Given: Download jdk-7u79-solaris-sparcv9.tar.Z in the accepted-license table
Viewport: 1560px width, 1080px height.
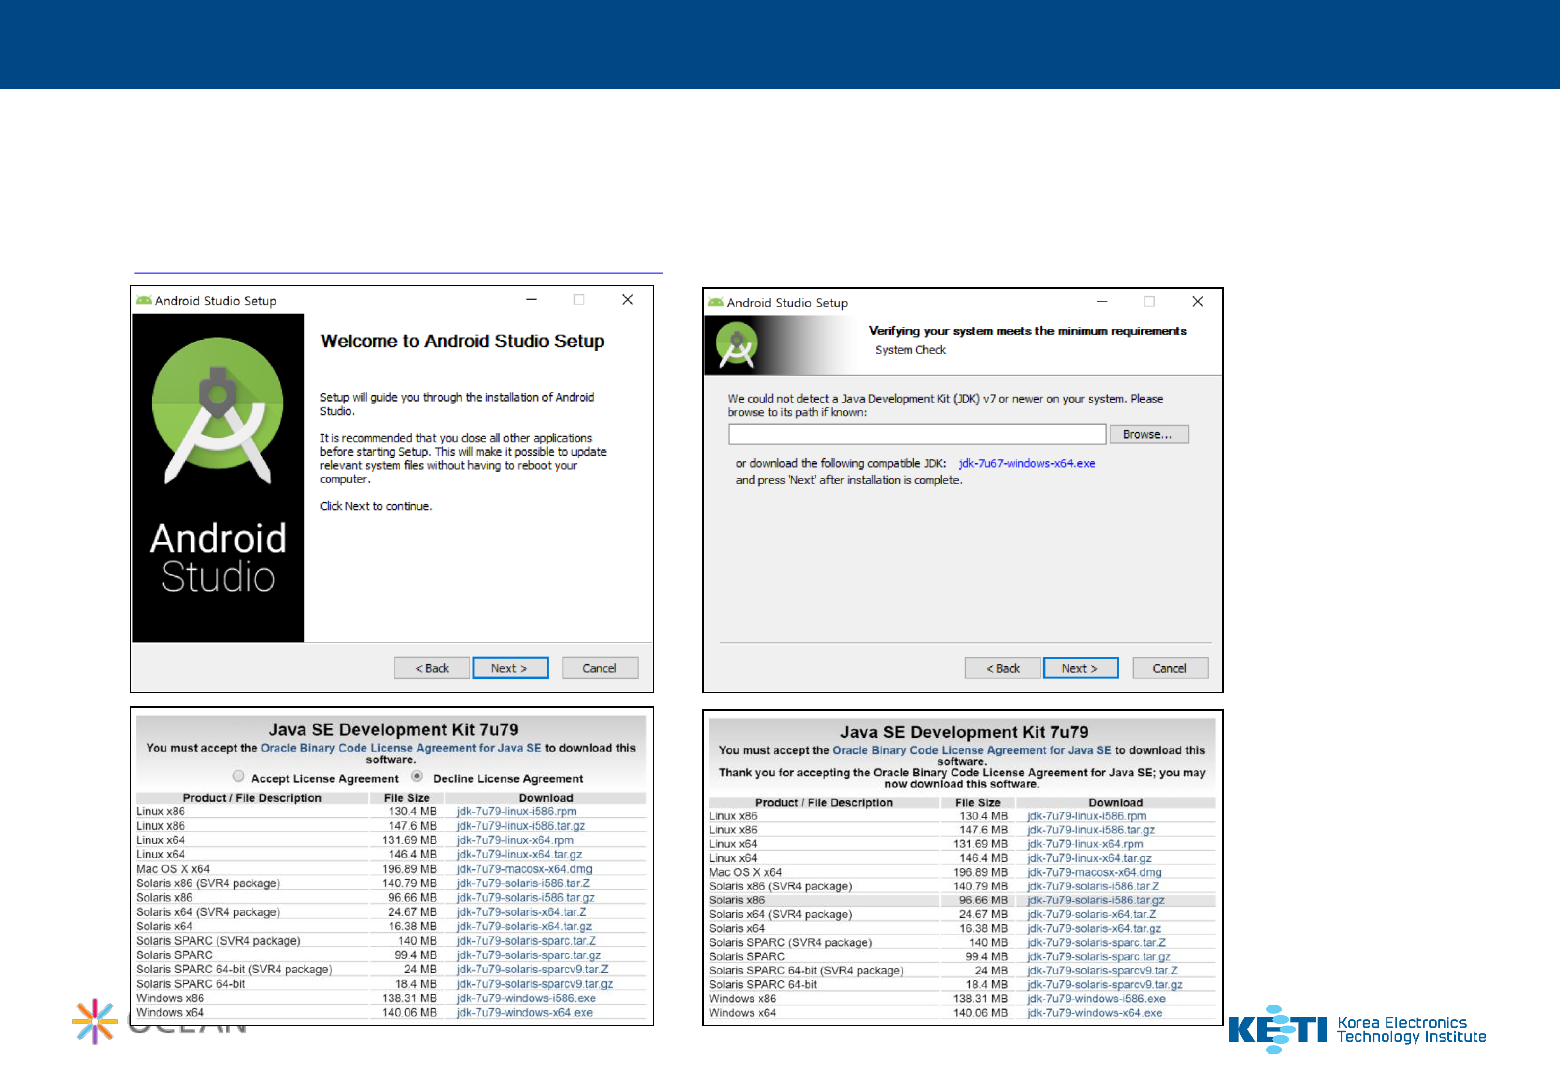Looking at the screenshot, I should click(1103, 970).
